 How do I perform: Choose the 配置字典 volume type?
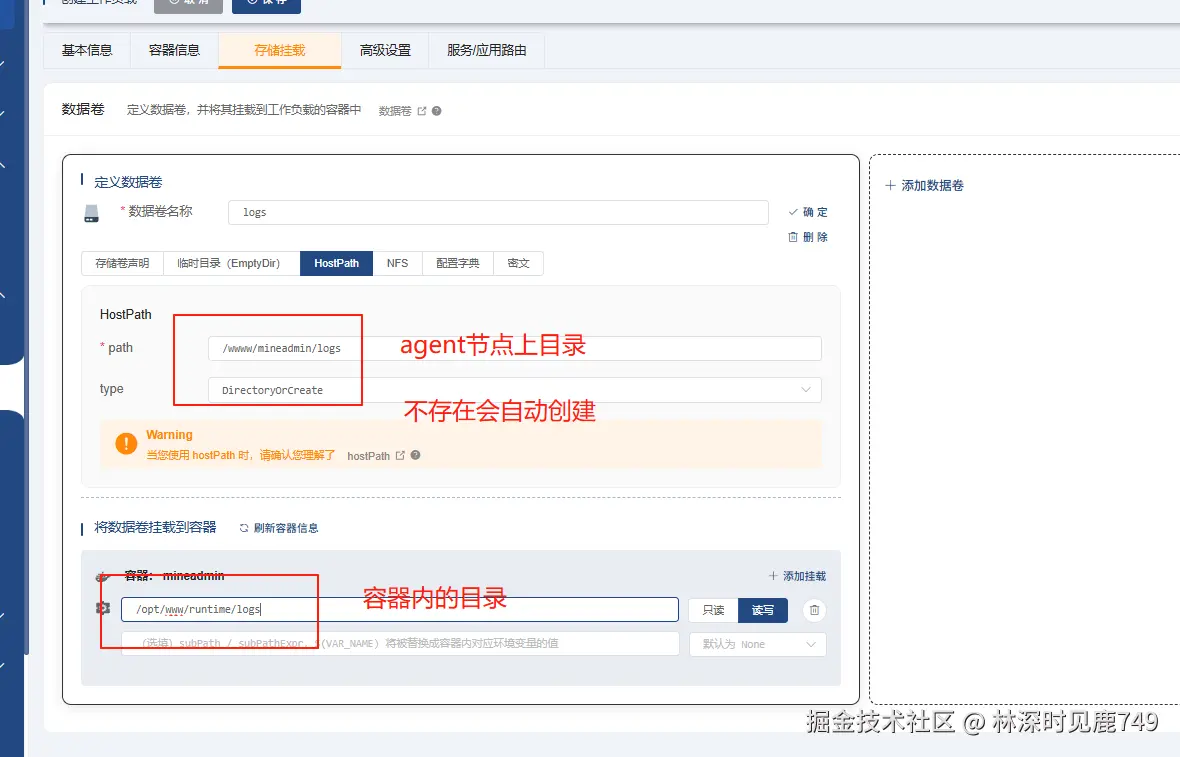pos(458,263)
